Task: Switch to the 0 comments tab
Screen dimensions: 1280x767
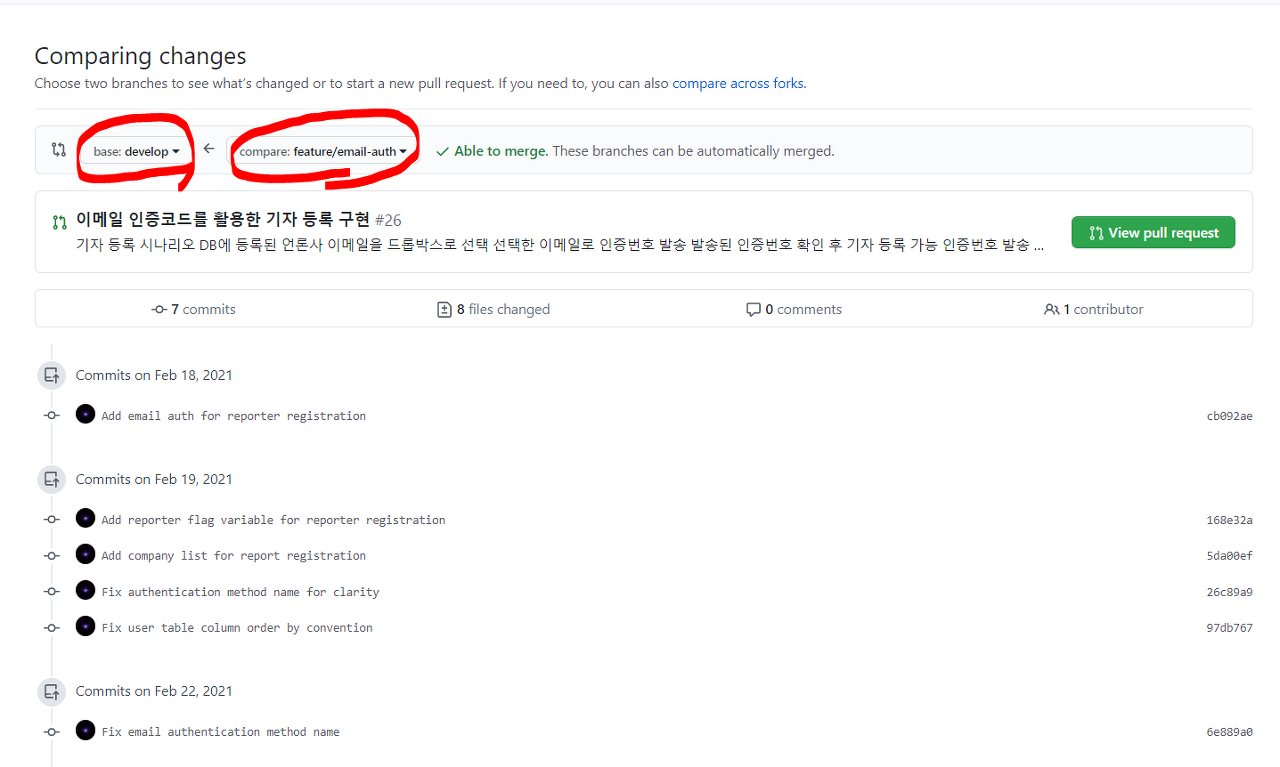Action: 794,309
